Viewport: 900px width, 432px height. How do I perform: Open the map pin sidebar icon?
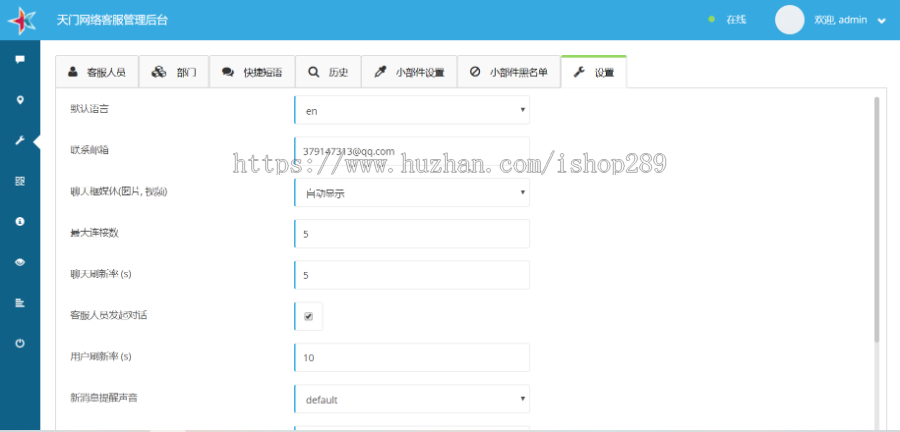20,100
